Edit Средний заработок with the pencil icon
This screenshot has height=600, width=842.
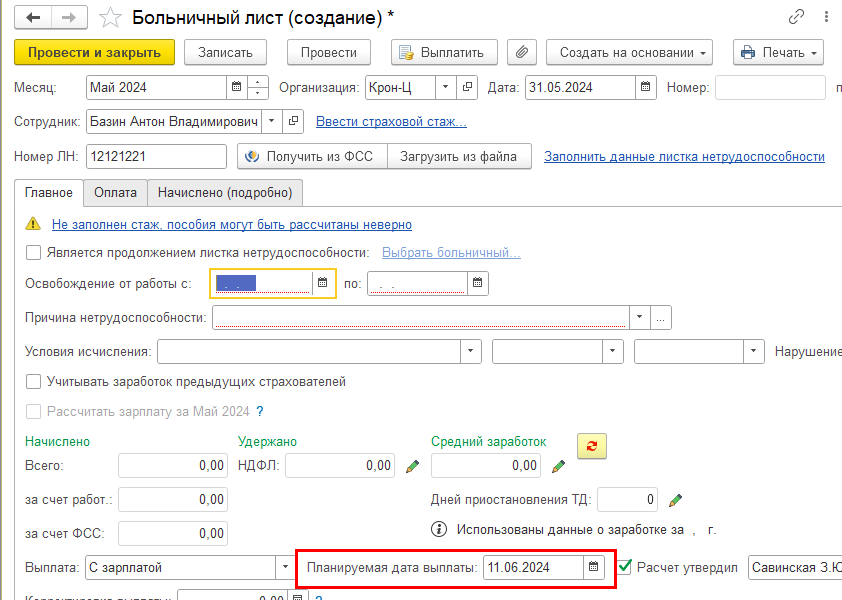[559, 466]
